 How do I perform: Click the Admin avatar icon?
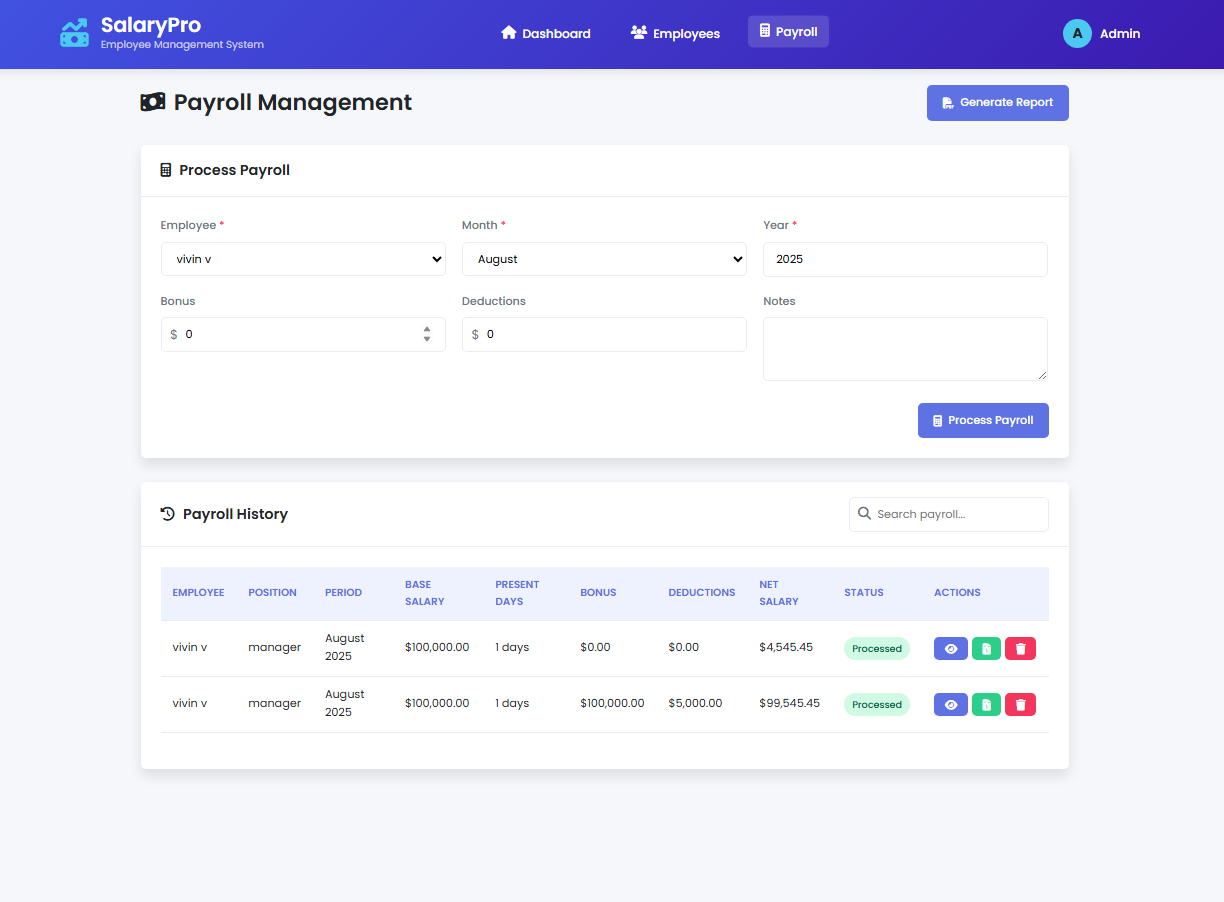[x=1077, y=33]
